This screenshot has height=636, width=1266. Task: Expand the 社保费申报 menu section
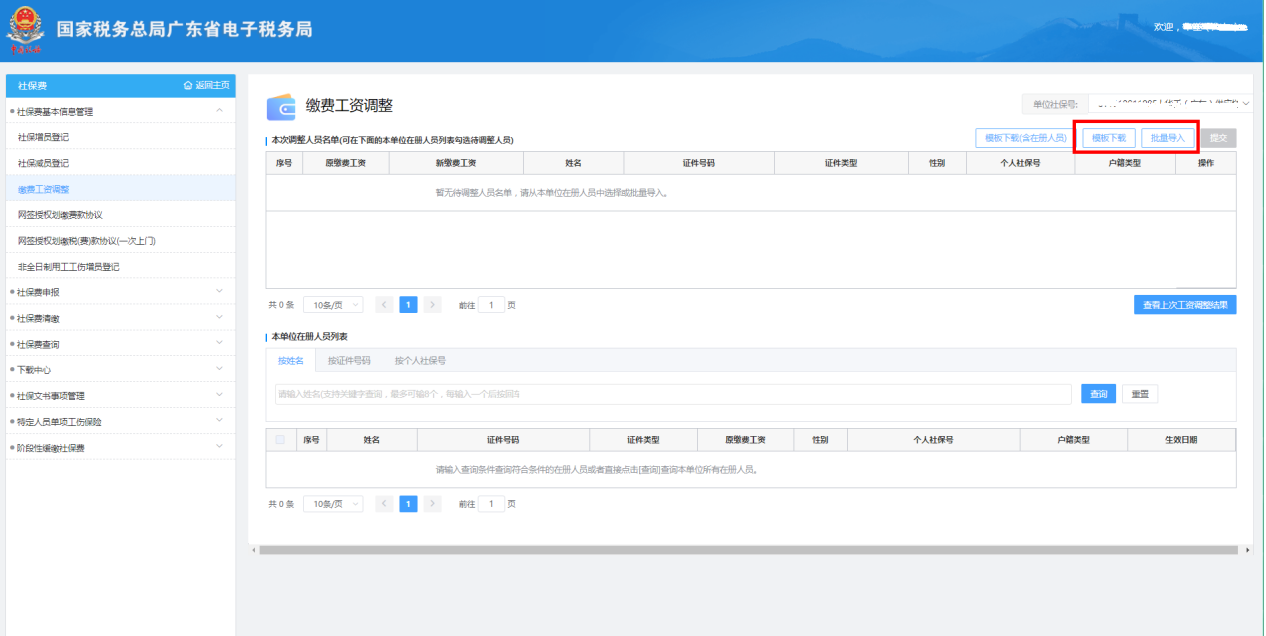pos(219,292)
